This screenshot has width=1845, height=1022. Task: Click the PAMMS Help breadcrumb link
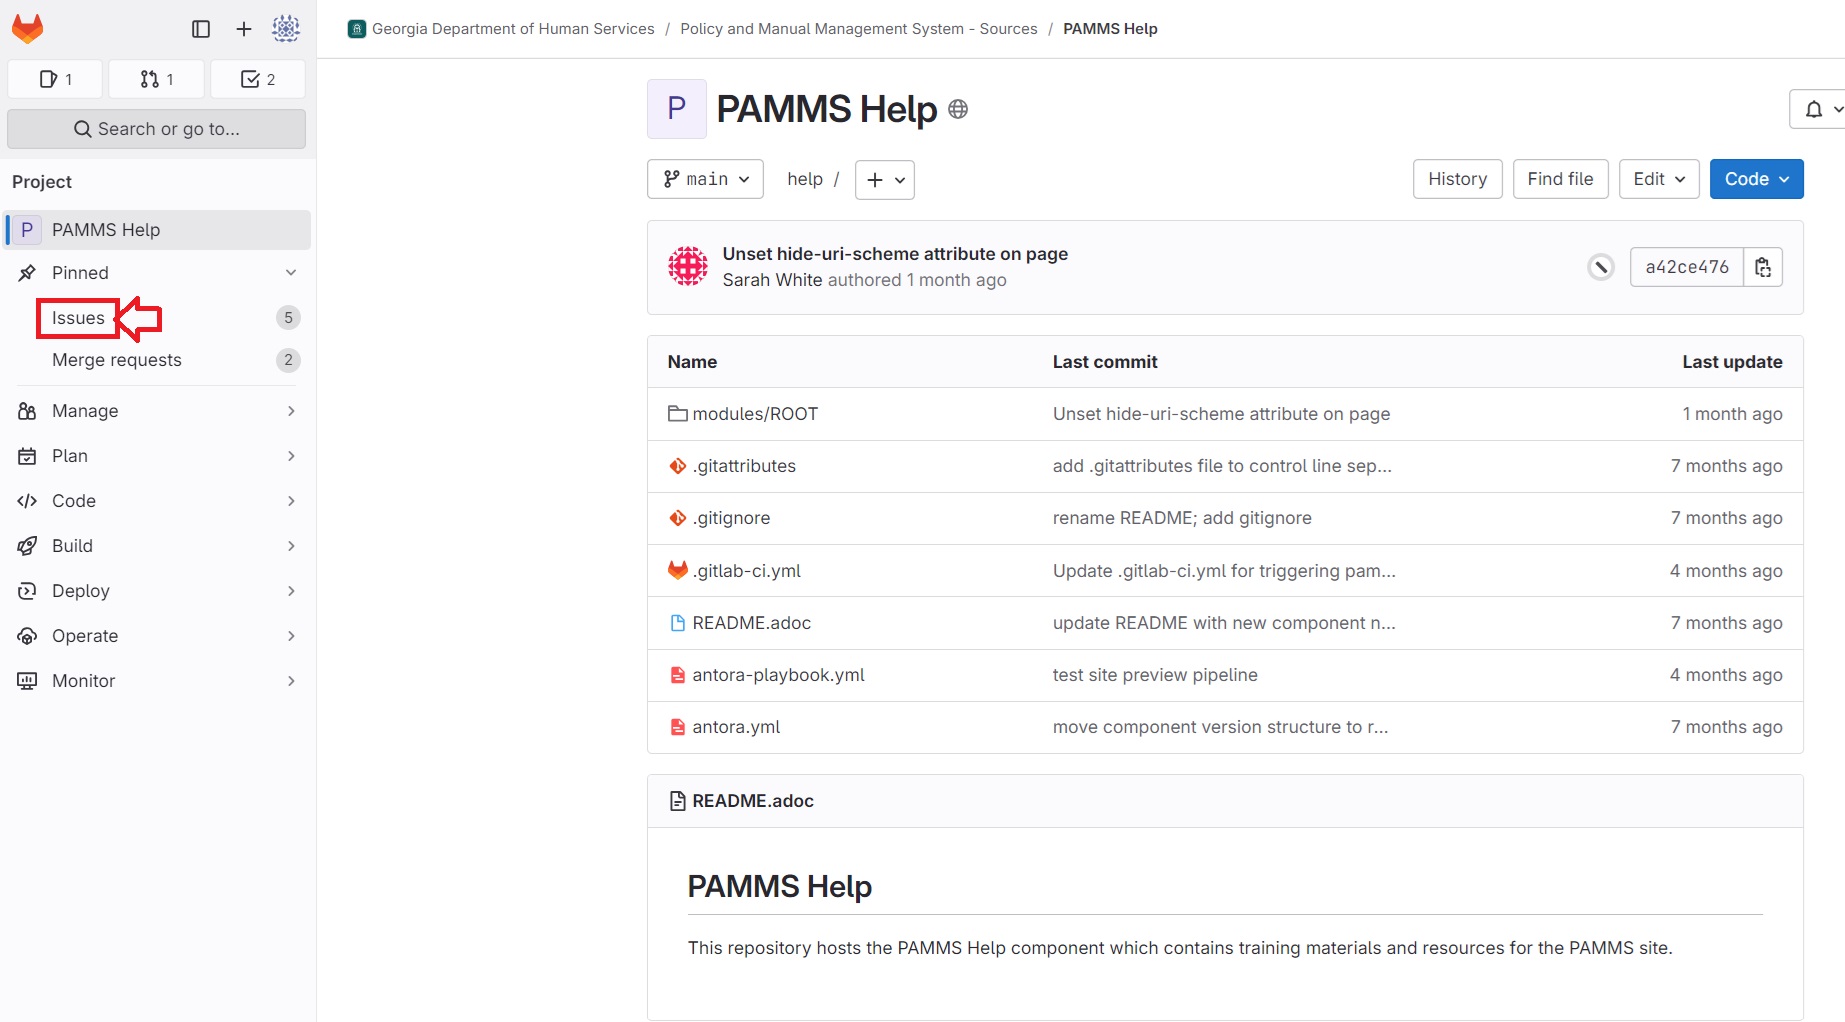(1110, 29)
